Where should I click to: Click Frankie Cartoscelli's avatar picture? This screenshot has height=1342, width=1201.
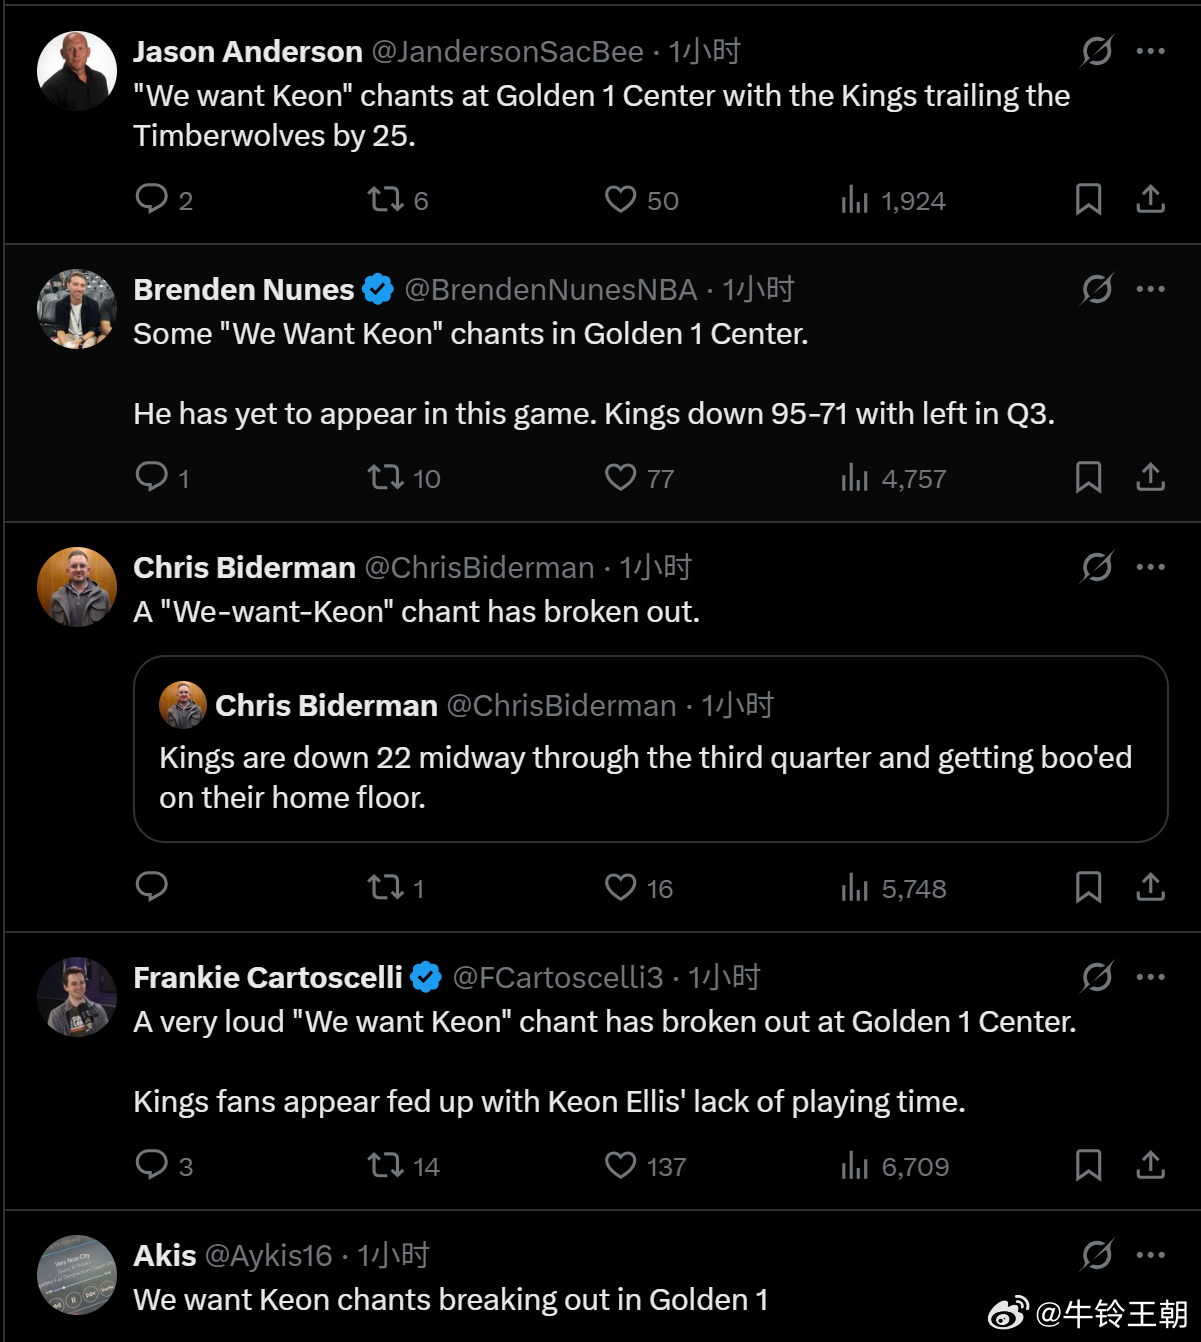click(77, 997)
